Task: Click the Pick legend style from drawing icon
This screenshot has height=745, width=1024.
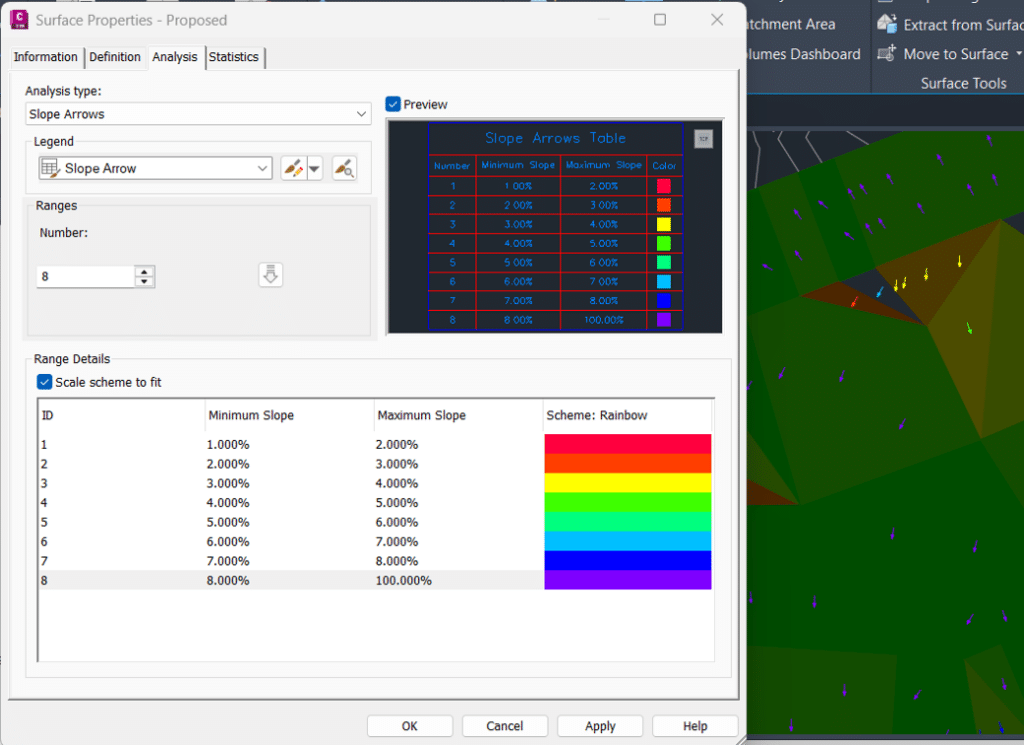Action: [344, 168]
